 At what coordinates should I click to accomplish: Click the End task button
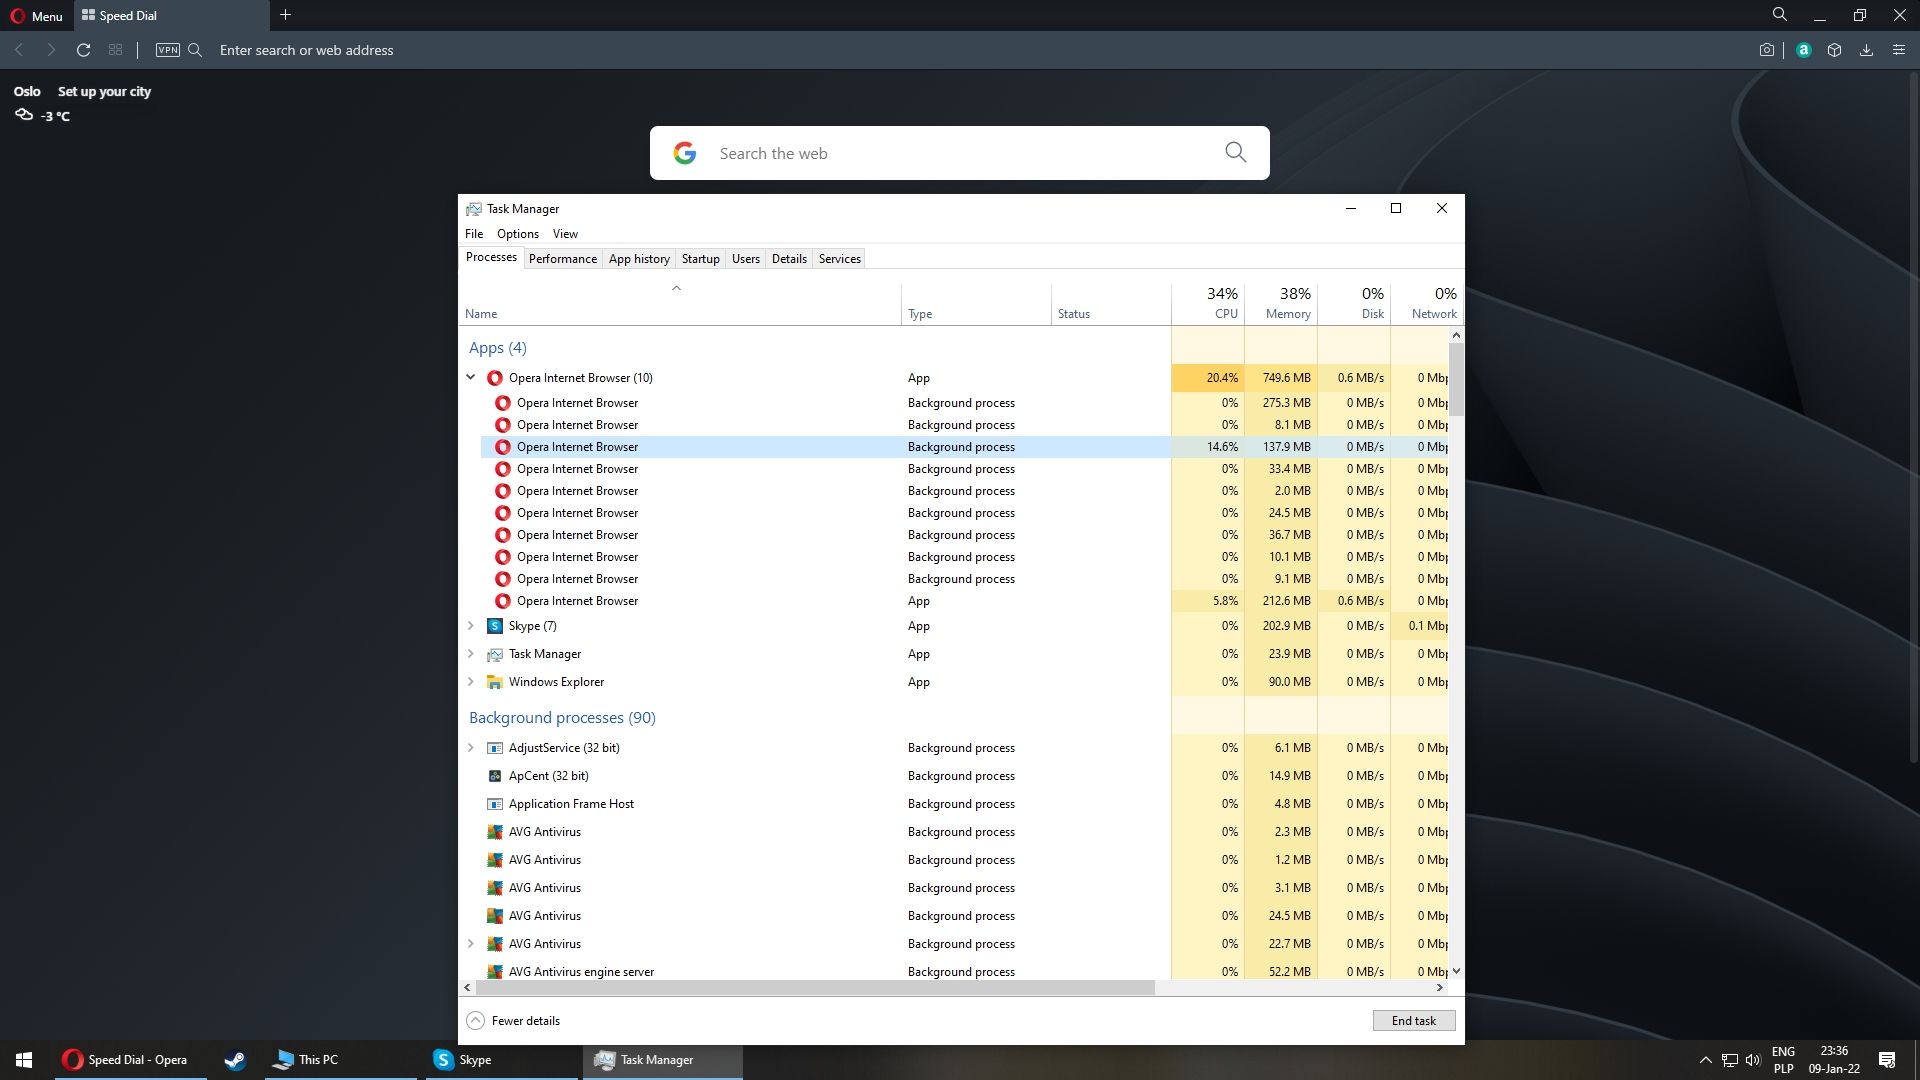tap(1412, 1019)
